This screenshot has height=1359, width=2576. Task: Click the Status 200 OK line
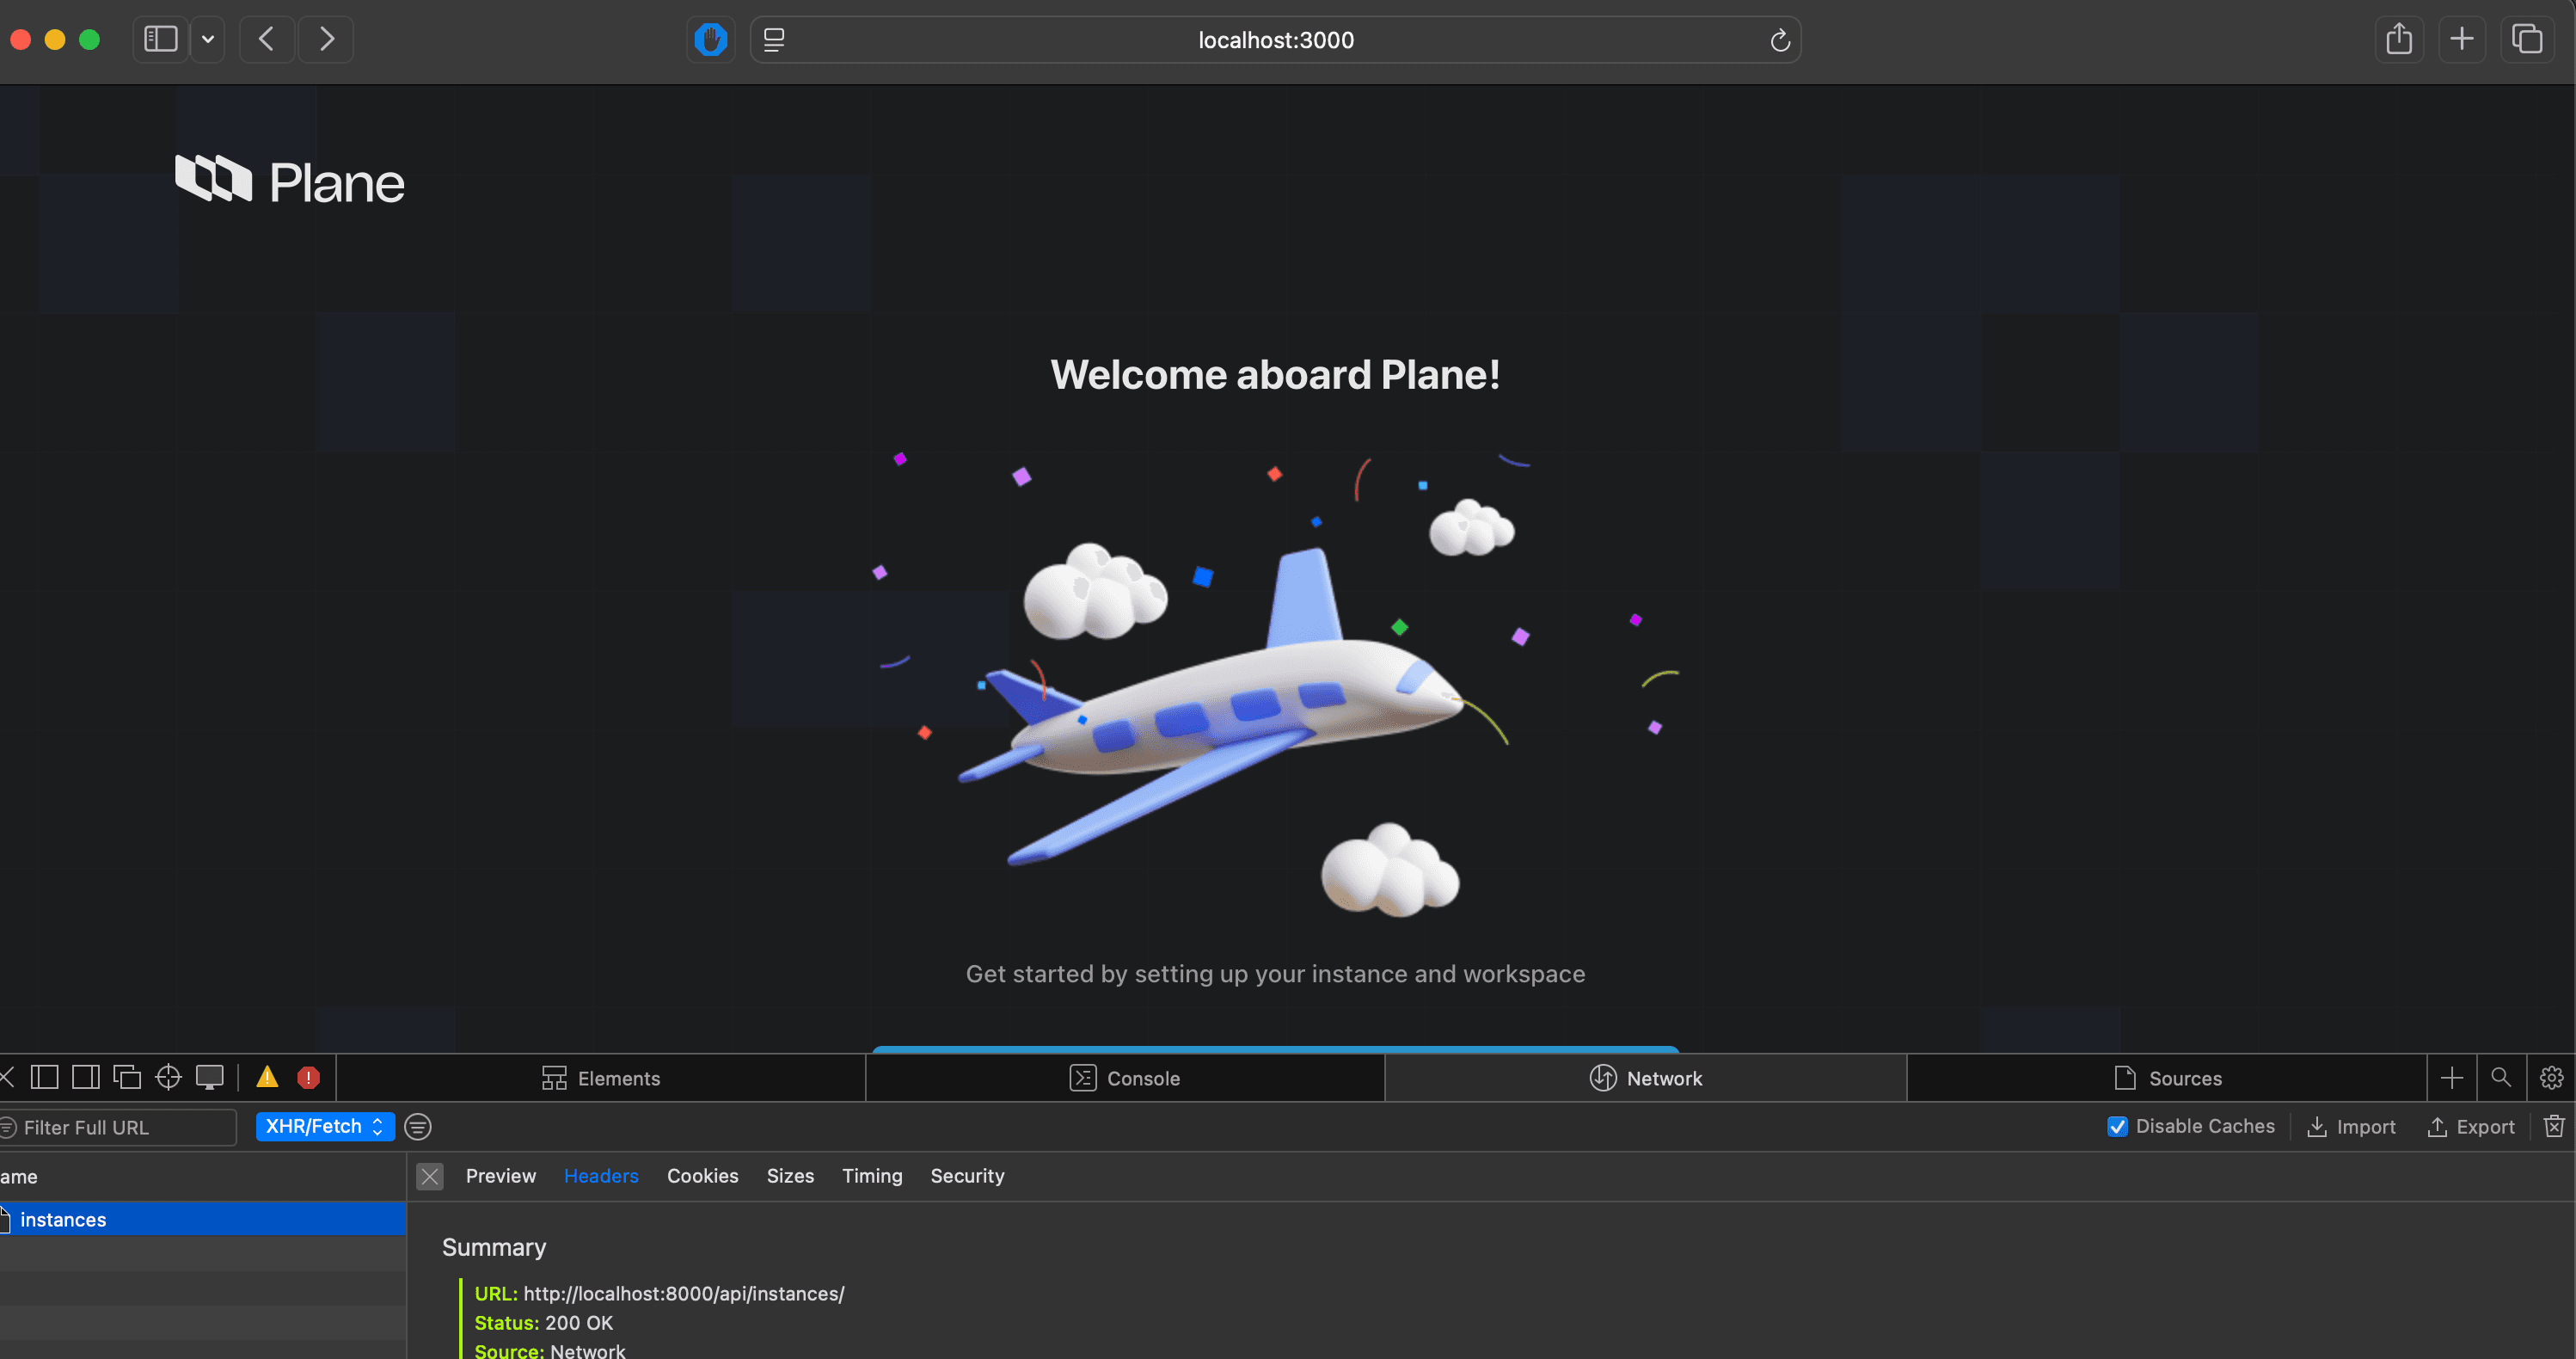pos(544,1323)
